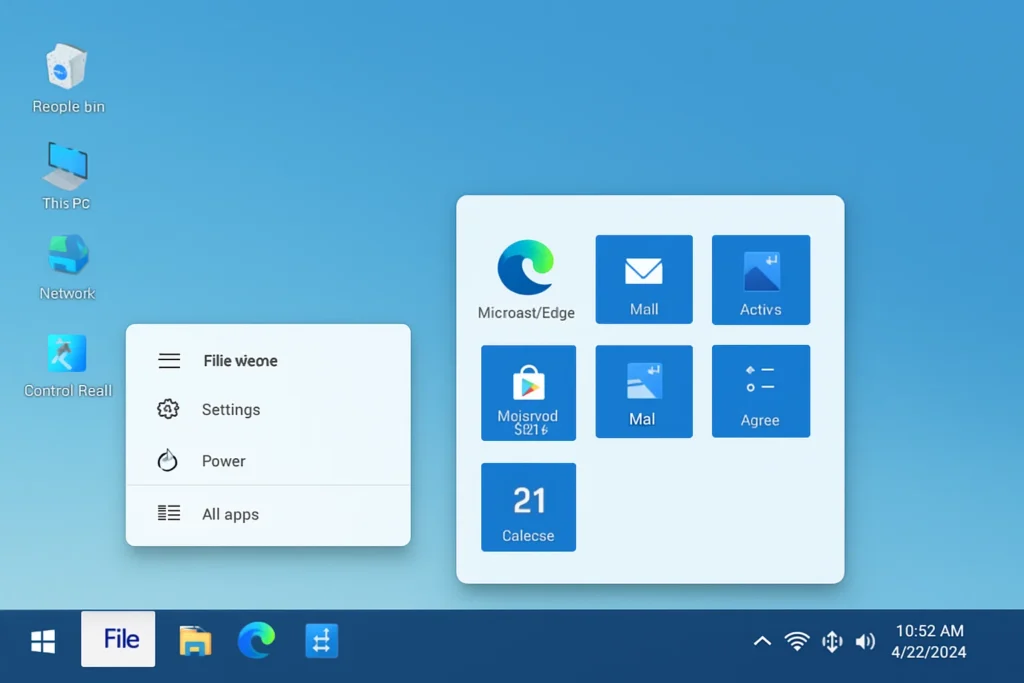Open the Mall envelope tile
1024x683 pixels.
tap(644, 279)
